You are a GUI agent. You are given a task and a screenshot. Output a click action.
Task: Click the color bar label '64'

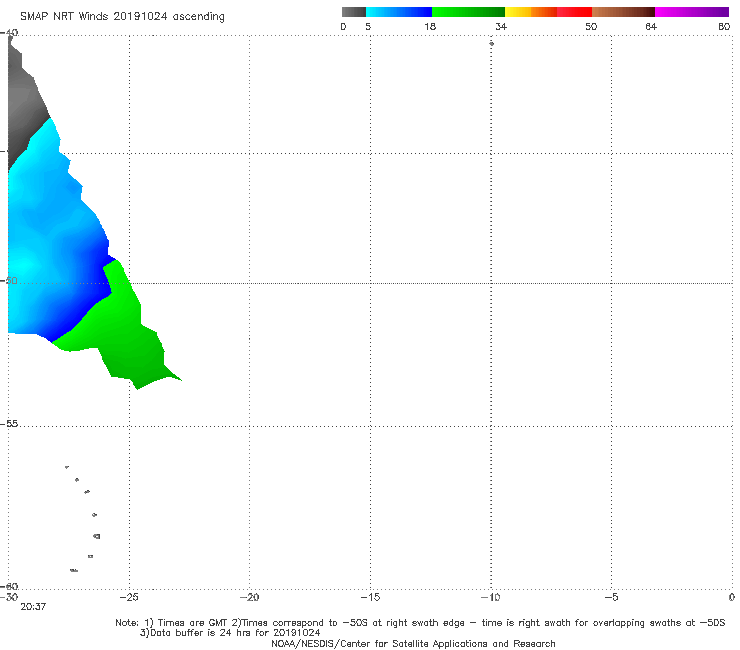pos(651,26)
